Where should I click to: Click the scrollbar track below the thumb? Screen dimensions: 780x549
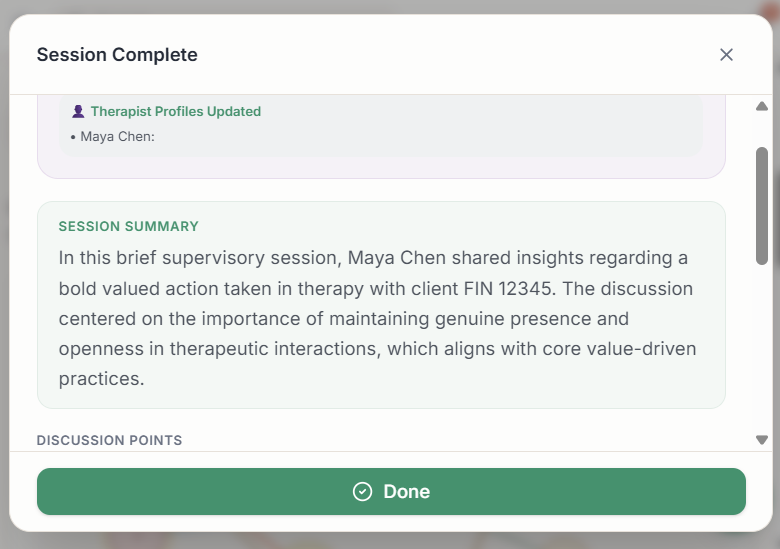(x=762, y=350)
